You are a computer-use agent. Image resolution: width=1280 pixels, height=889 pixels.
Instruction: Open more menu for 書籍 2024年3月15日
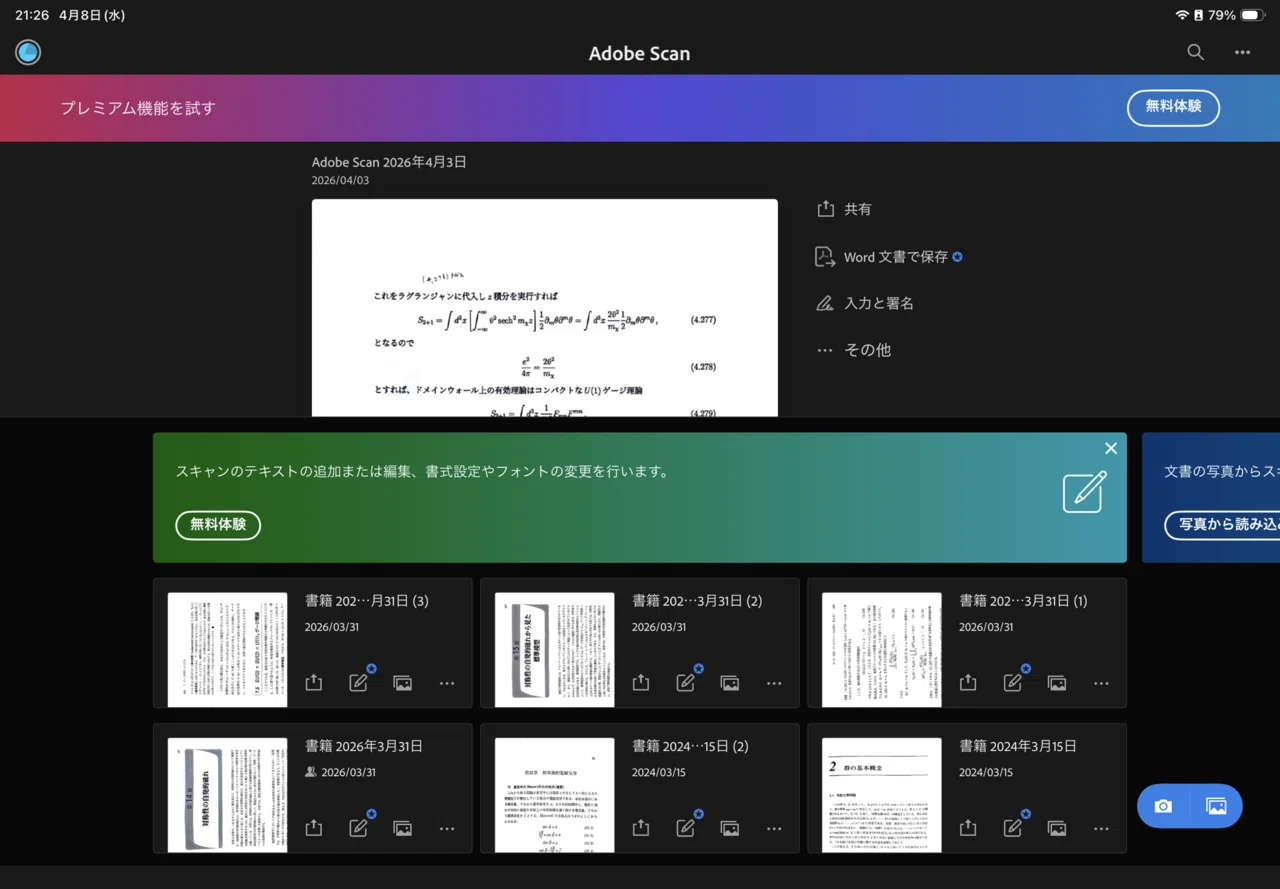tap(1101, 828)
